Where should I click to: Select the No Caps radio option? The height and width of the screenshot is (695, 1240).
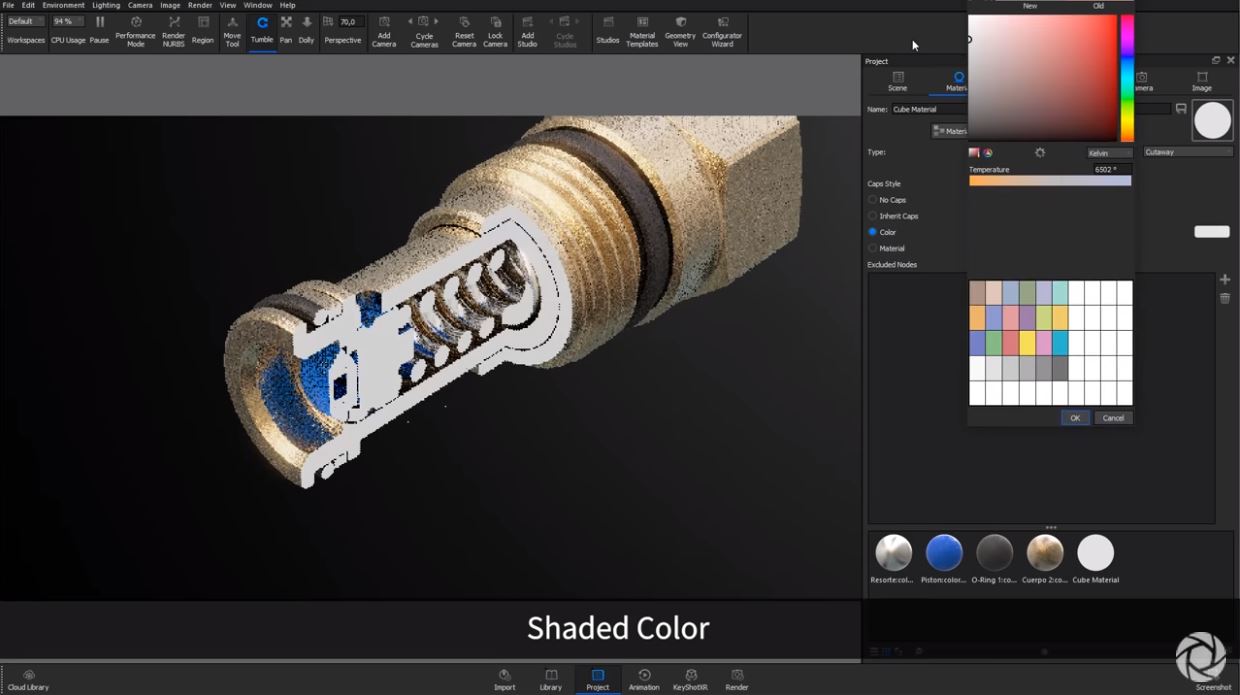(x=873, y=200)
